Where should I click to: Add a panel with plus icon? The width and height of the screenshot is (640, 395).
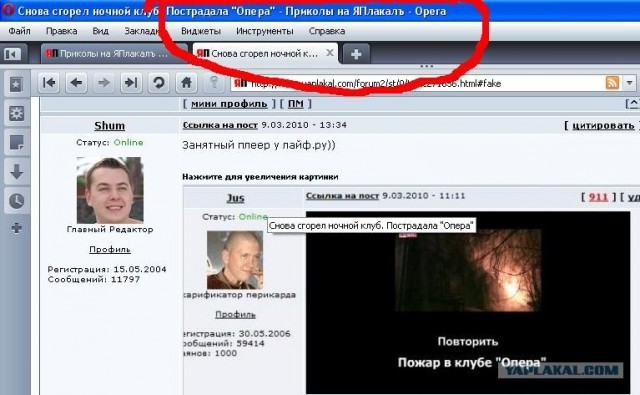[x=16, y=228]
